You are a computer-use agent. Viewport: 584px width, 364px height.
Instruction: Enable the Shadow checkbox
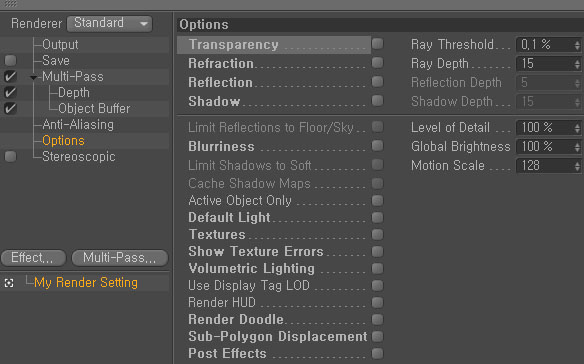[377, 101]
